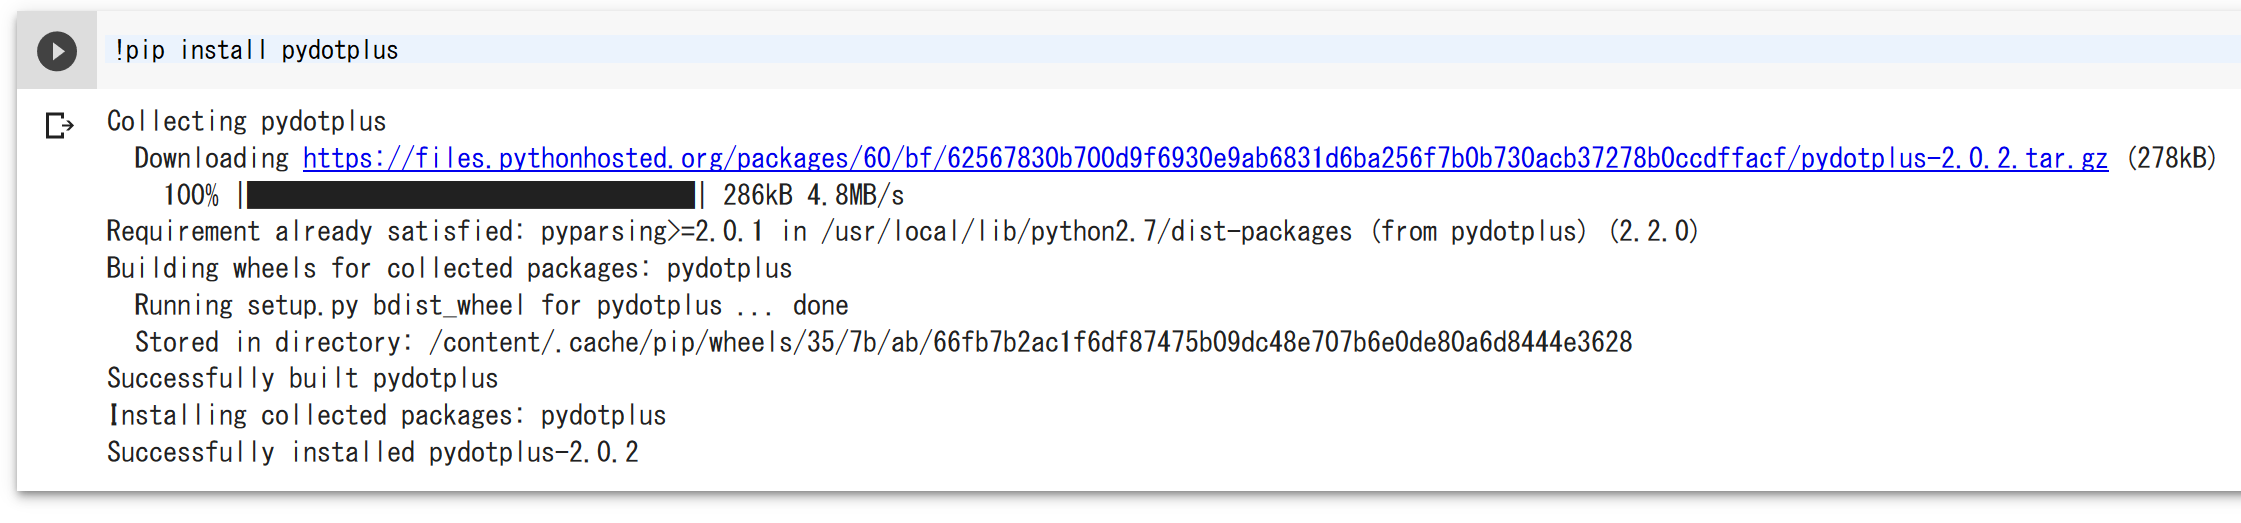Screen dimensions: 2241x523
Task: Open the pydotplus-2.0.2.tar.gz download link
Action: pyautogui.click(x=1205, y=158)
